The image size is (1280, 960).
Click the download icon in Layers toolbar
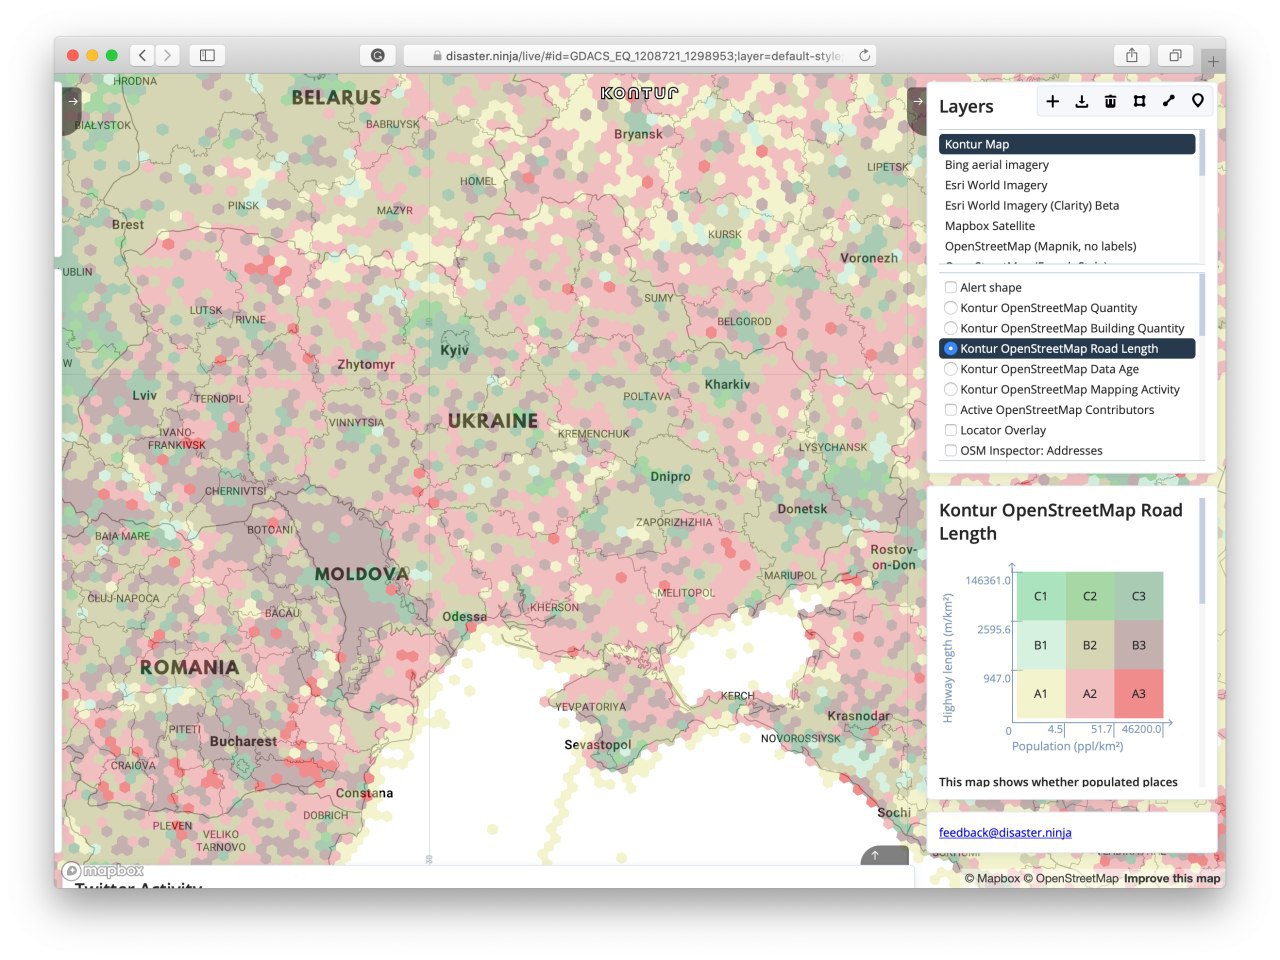[x=1082, y=101]
